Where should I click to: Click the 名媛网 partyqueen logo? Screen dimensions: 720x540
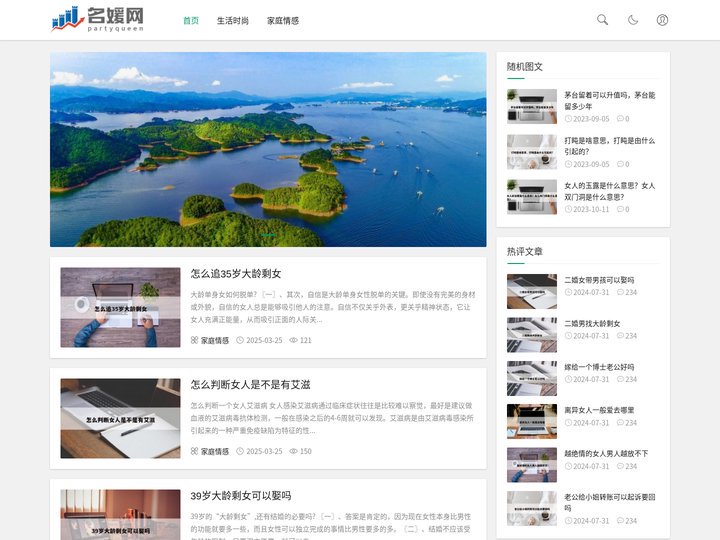98,19
